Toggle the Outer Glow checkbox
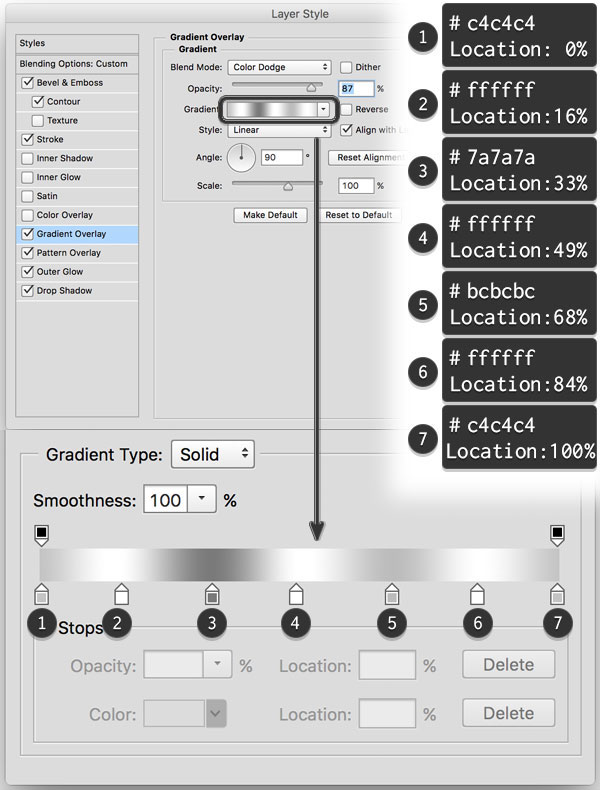The image size is (600, 790). 28,272
